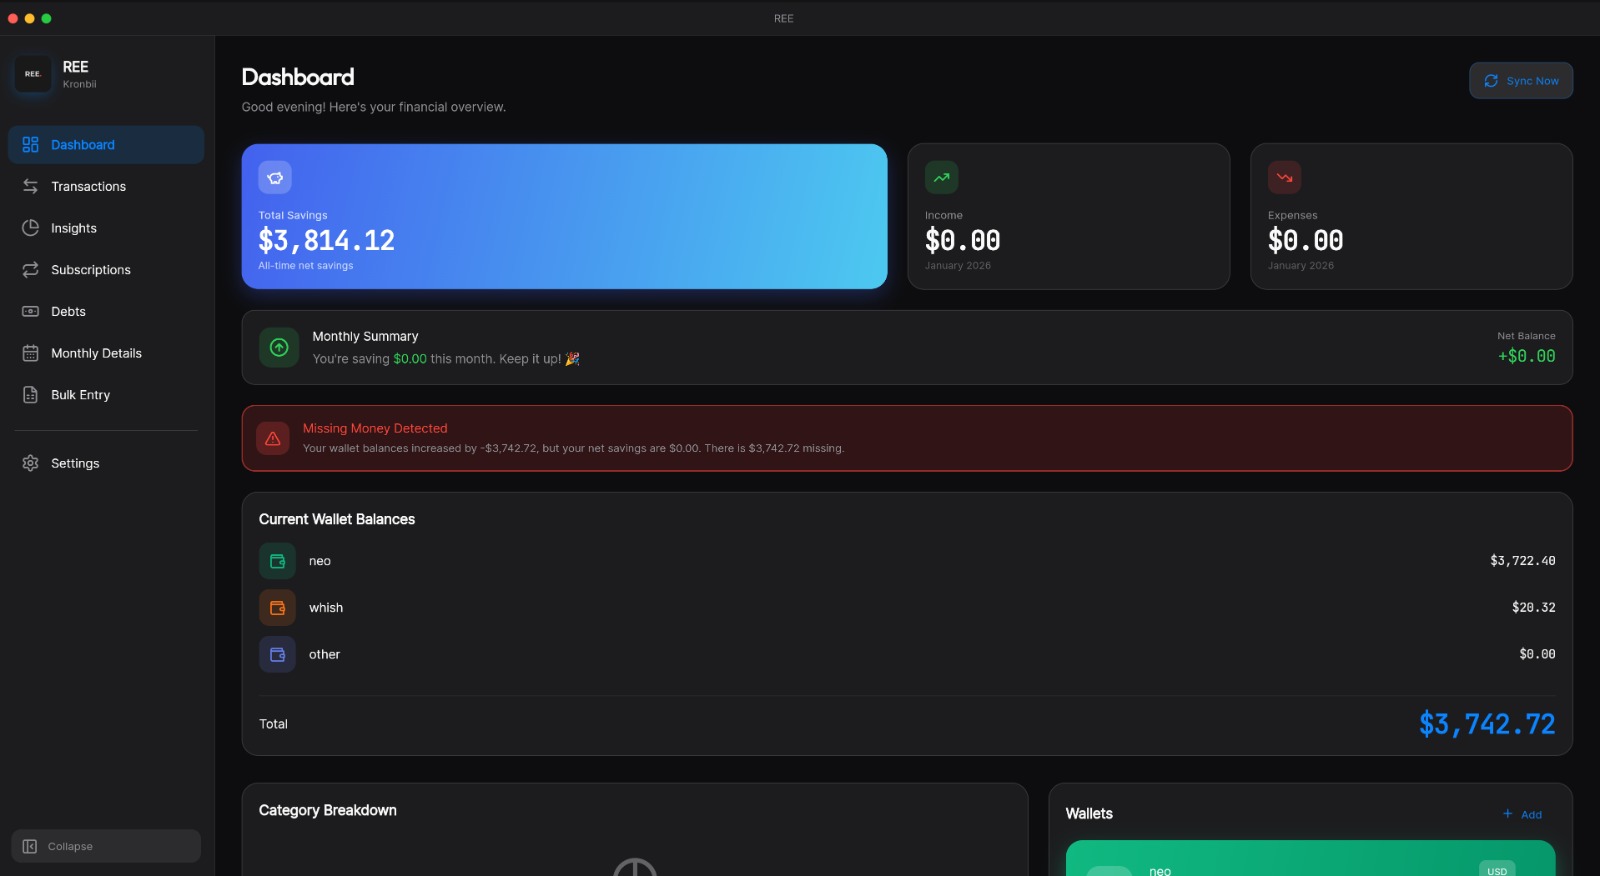This screenshot has height=876, width=1600.
Task: Click the Insights pie chart icon
Action: coord(30,228)
